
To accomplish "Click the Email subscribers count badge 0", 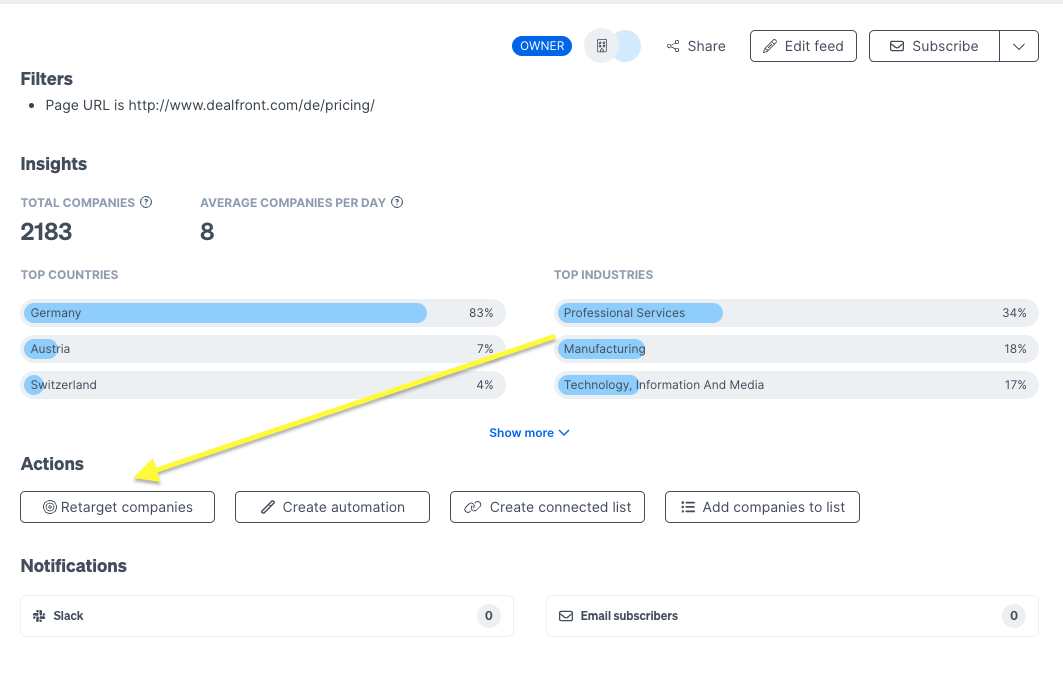I will pos(1014,616).
